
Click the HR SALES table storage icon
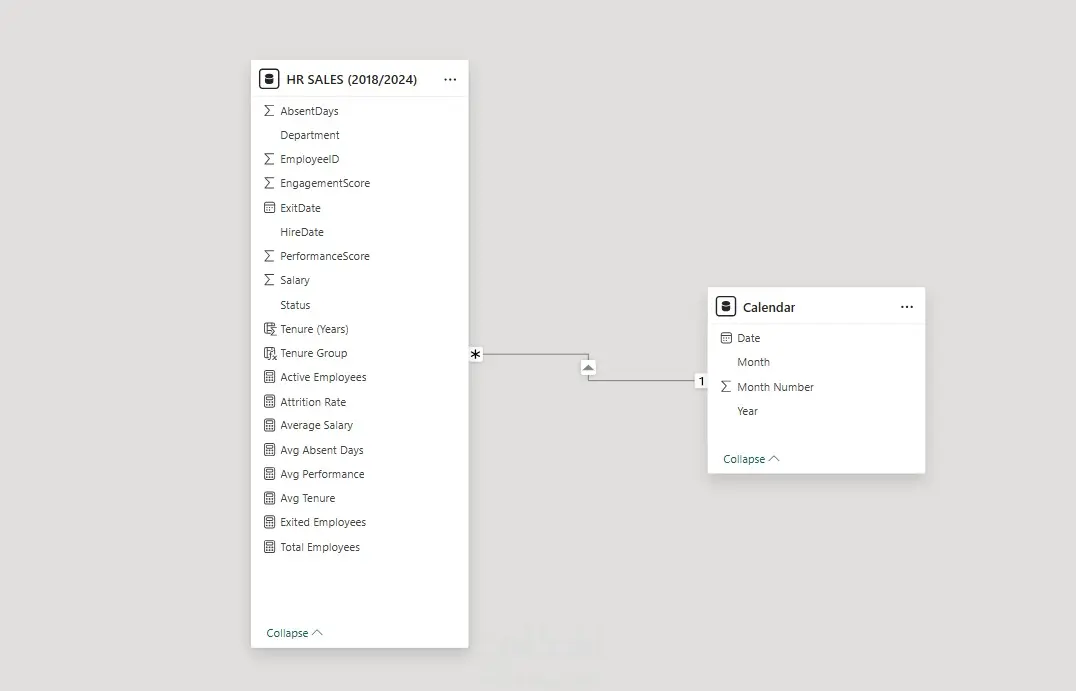269,79
